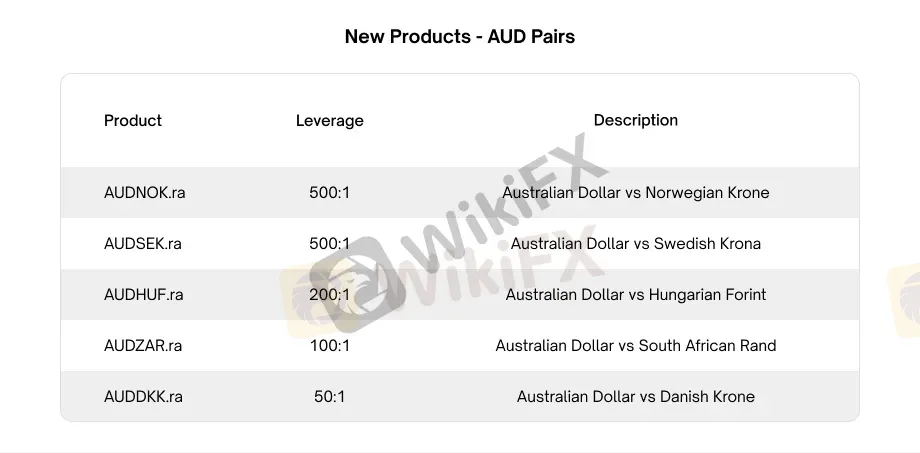
Task: Click the "New Products - AUD Pairs" title
Action: point(459,37)
